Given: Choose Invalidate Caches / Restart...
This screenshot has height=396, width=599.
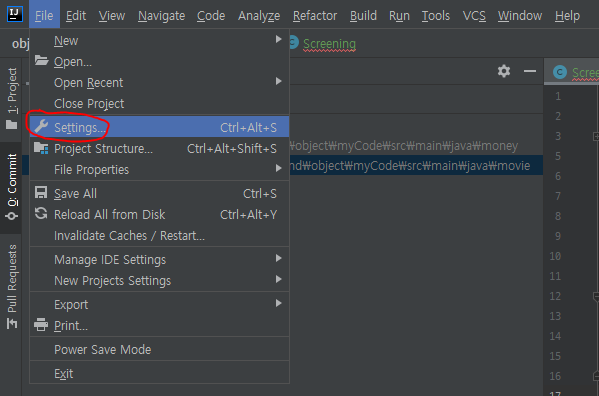Looking at the screenshot, I should (159, 235).
